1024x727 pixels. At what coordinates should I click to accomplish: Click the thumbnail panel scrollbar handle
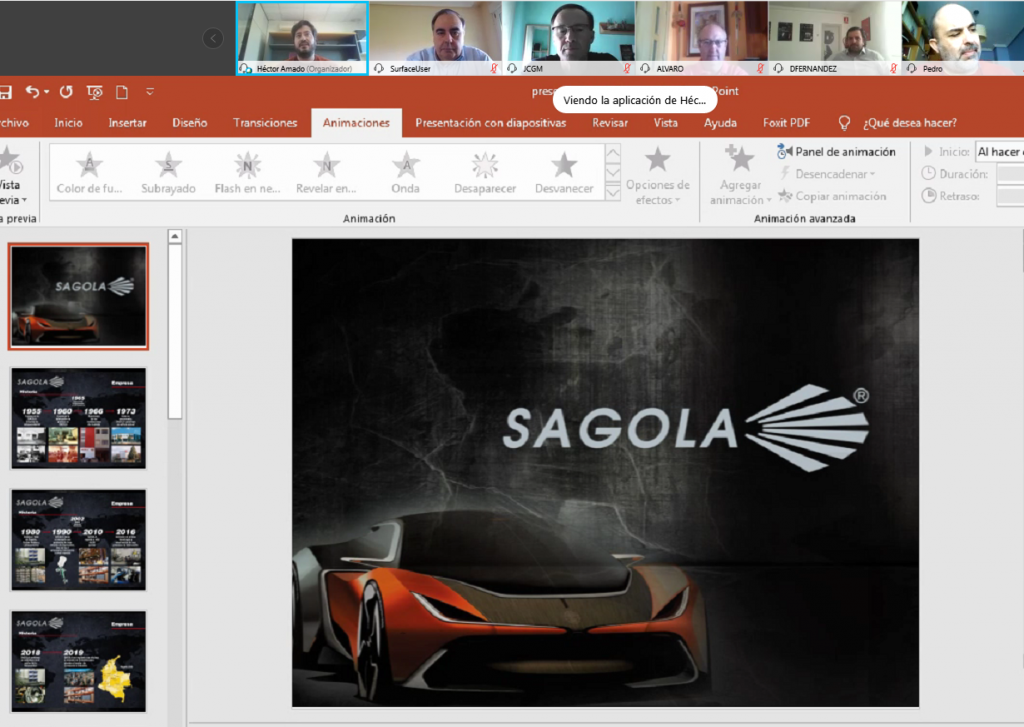[175, 331]
